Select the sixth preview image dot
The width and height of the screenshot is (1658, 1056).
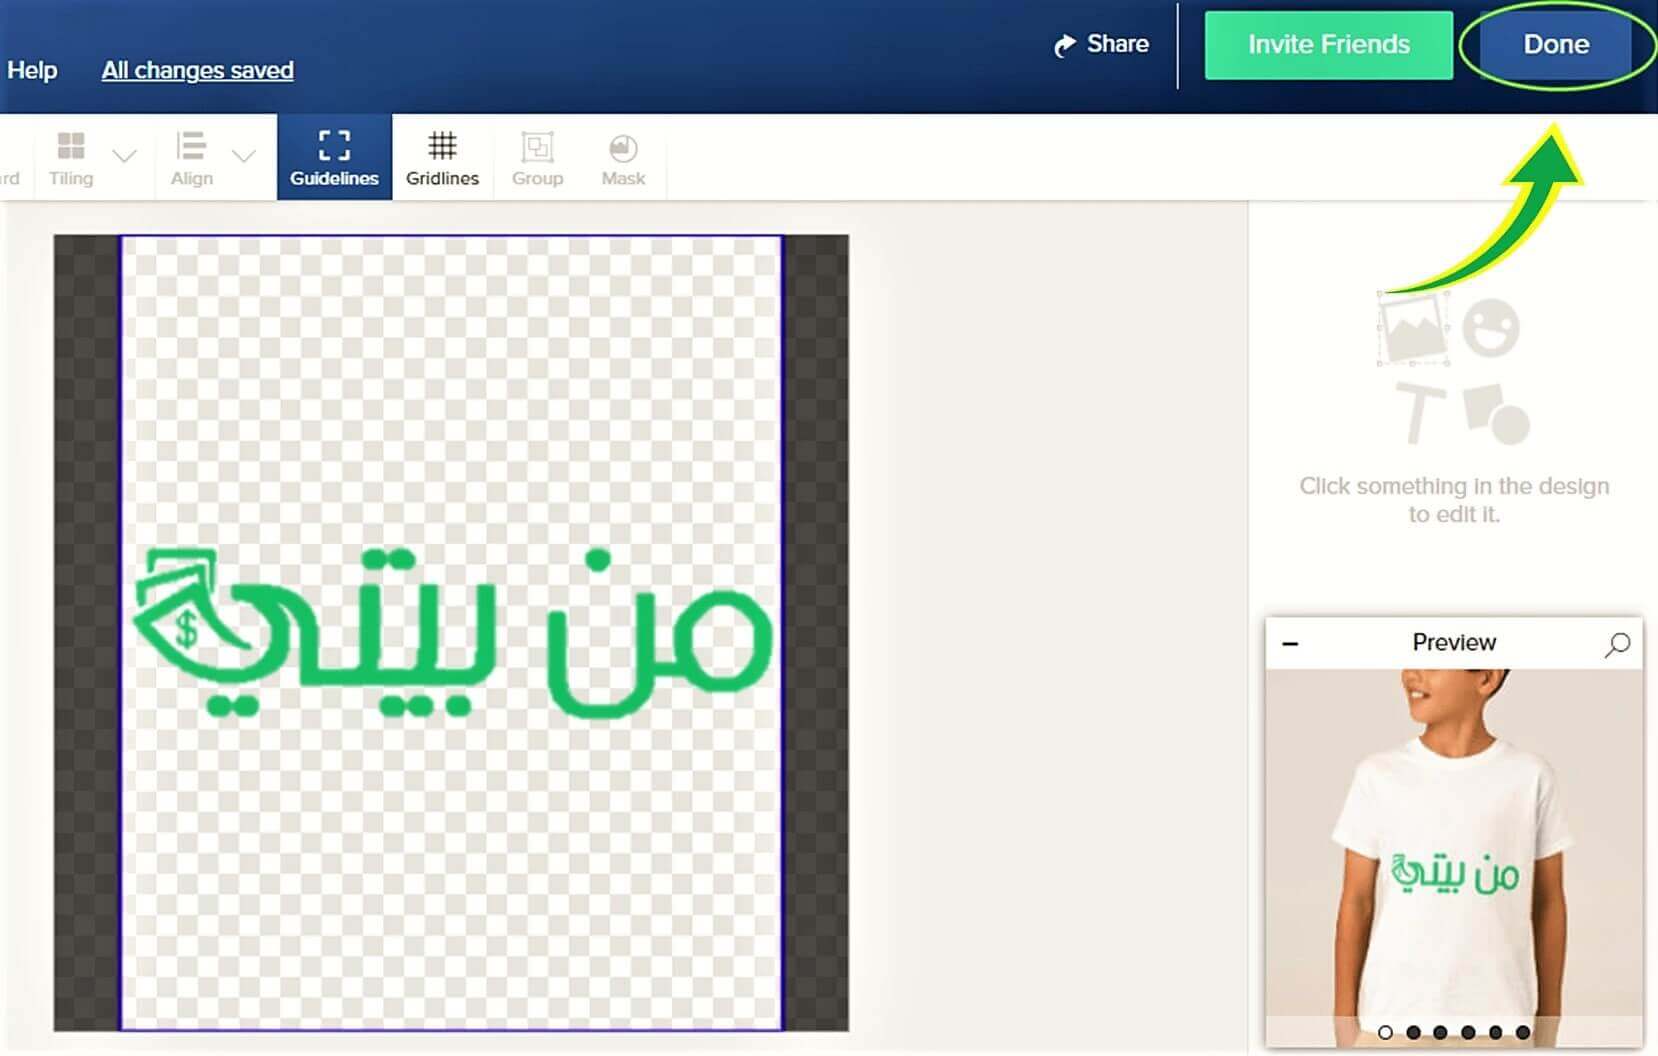pyautogui.click(x=1522, y=1032)
